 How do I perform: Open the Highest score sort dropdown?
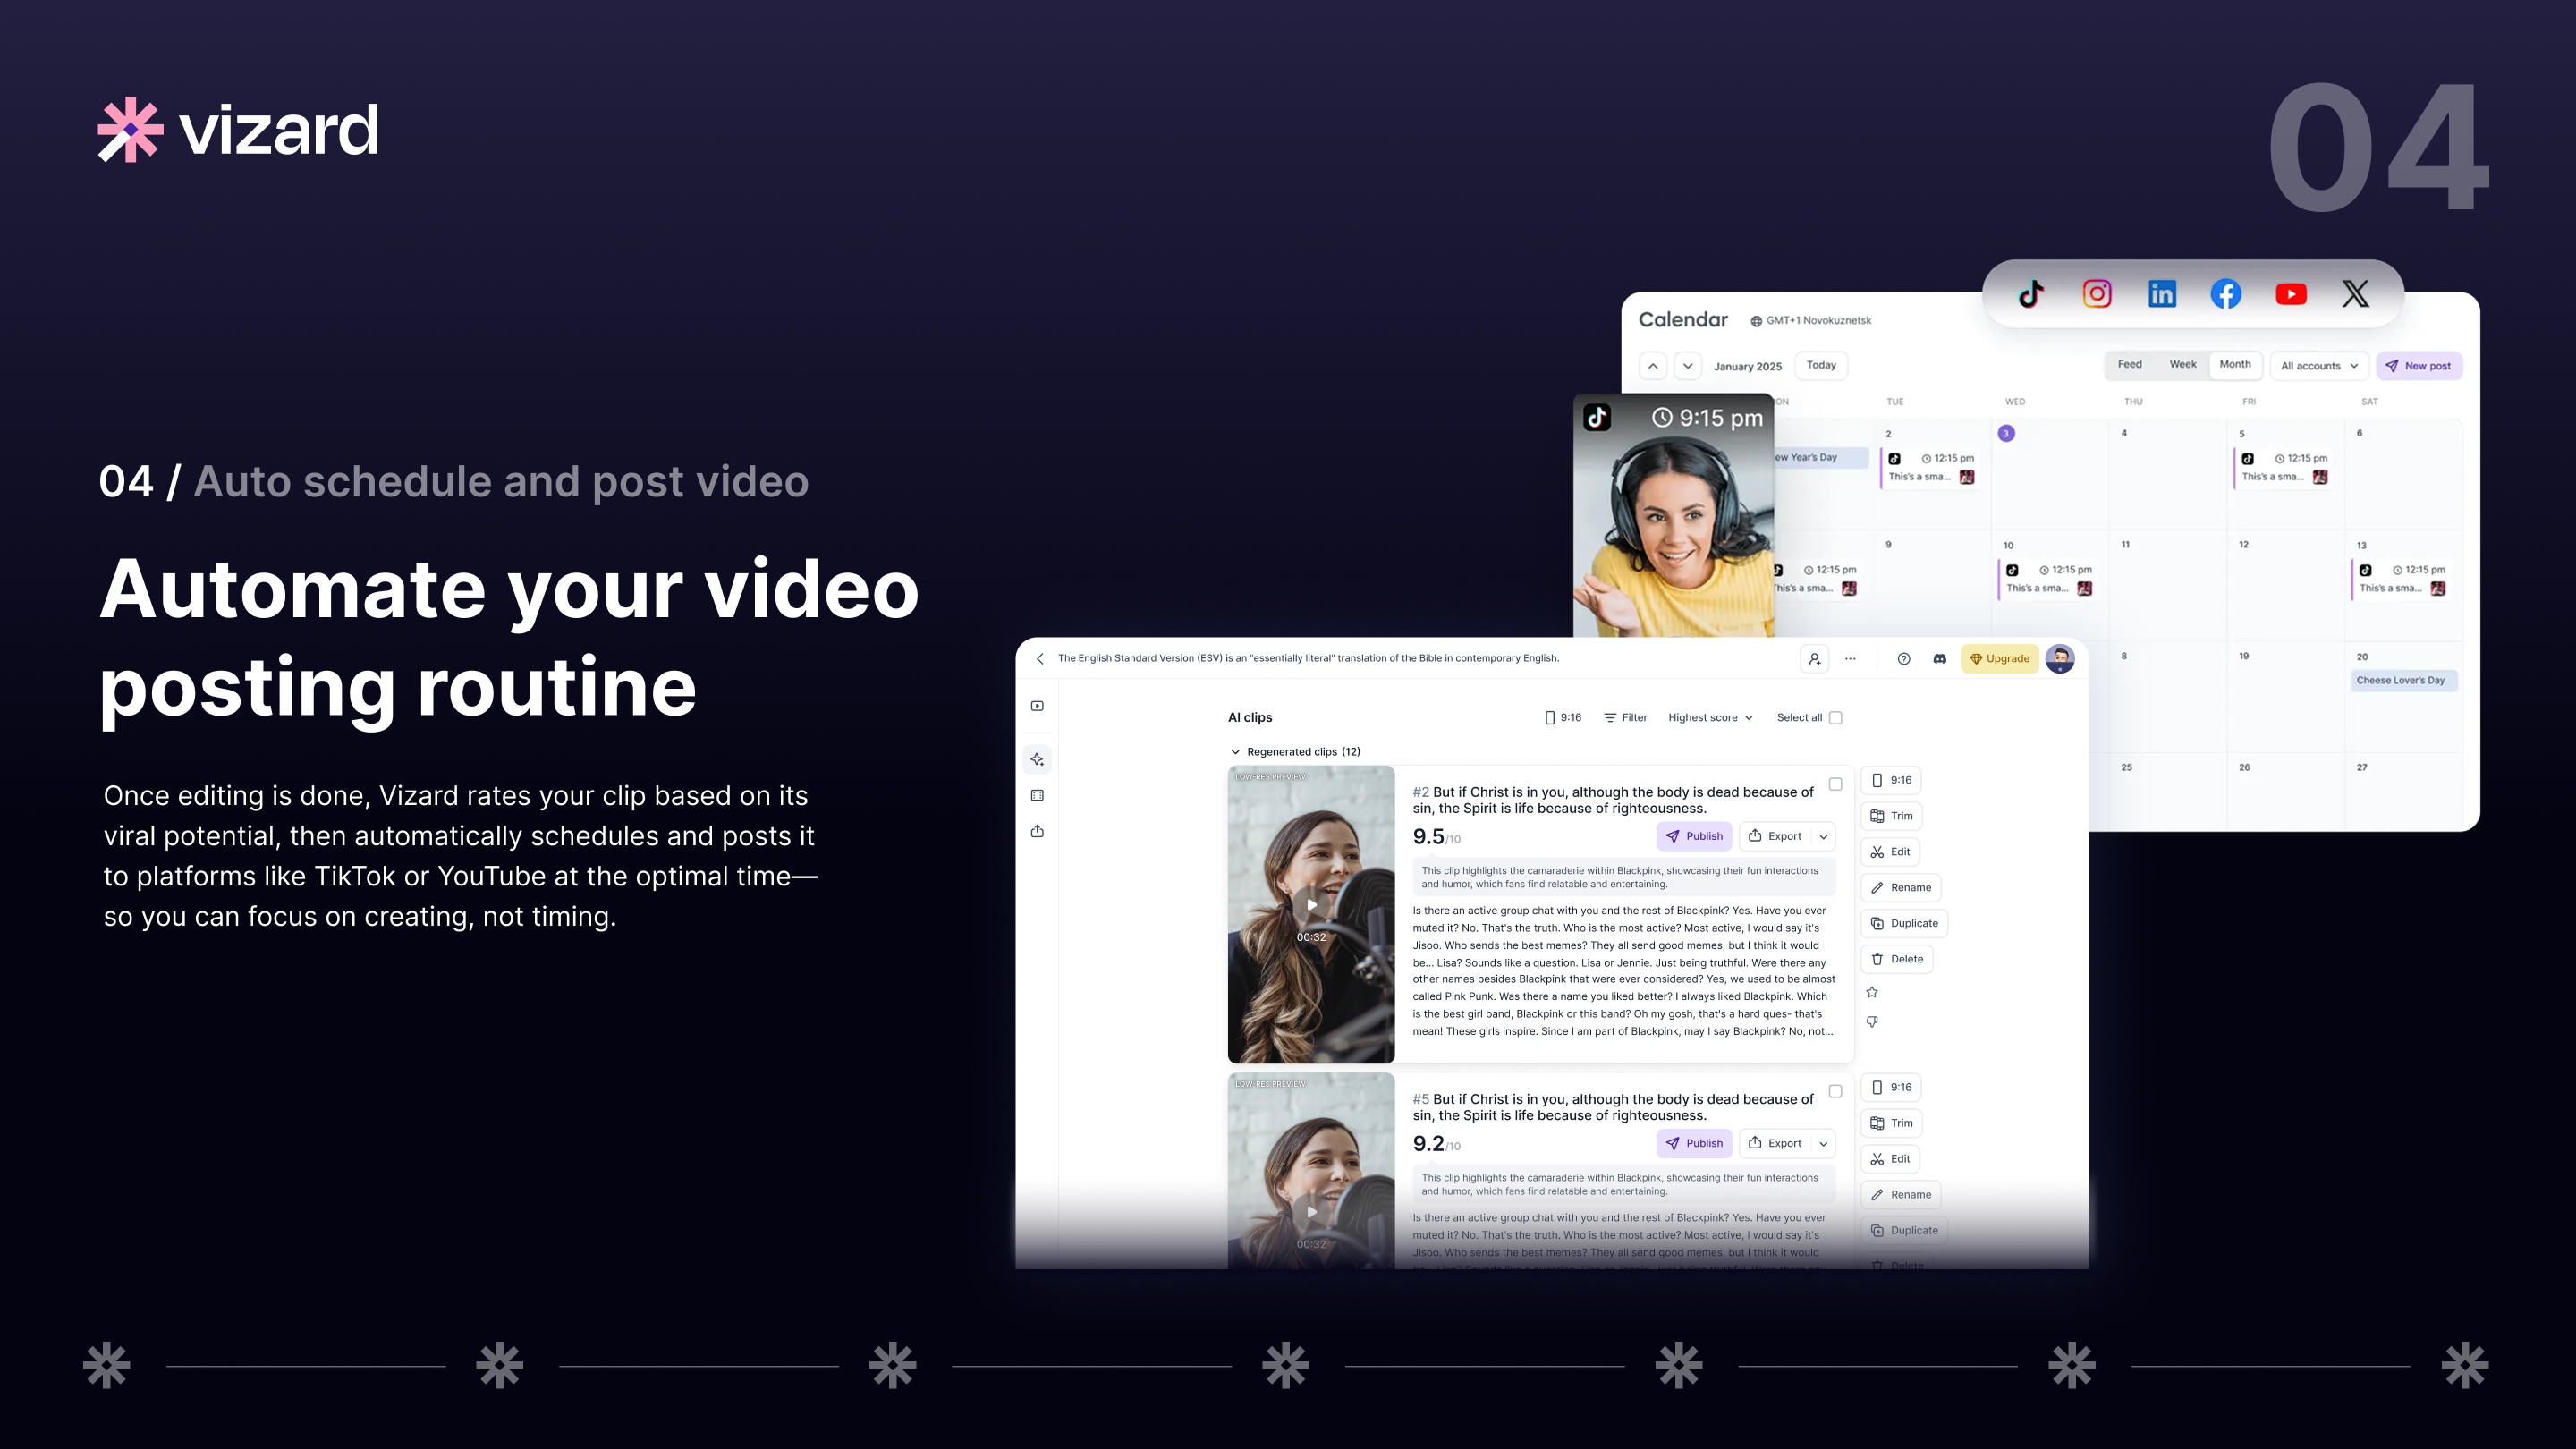1710,717
